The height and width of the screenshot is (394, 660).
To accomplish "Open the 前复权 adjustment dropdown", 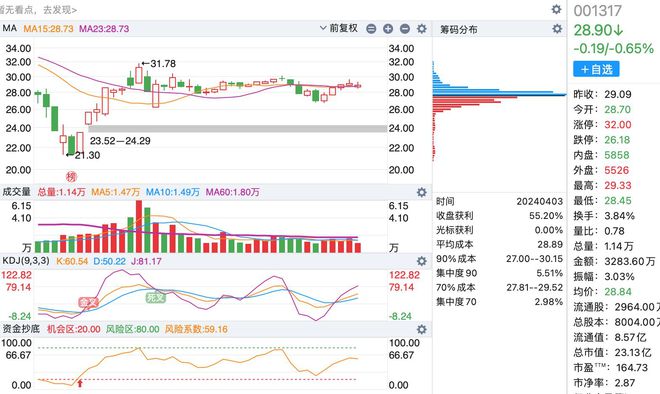I will 339,28.
